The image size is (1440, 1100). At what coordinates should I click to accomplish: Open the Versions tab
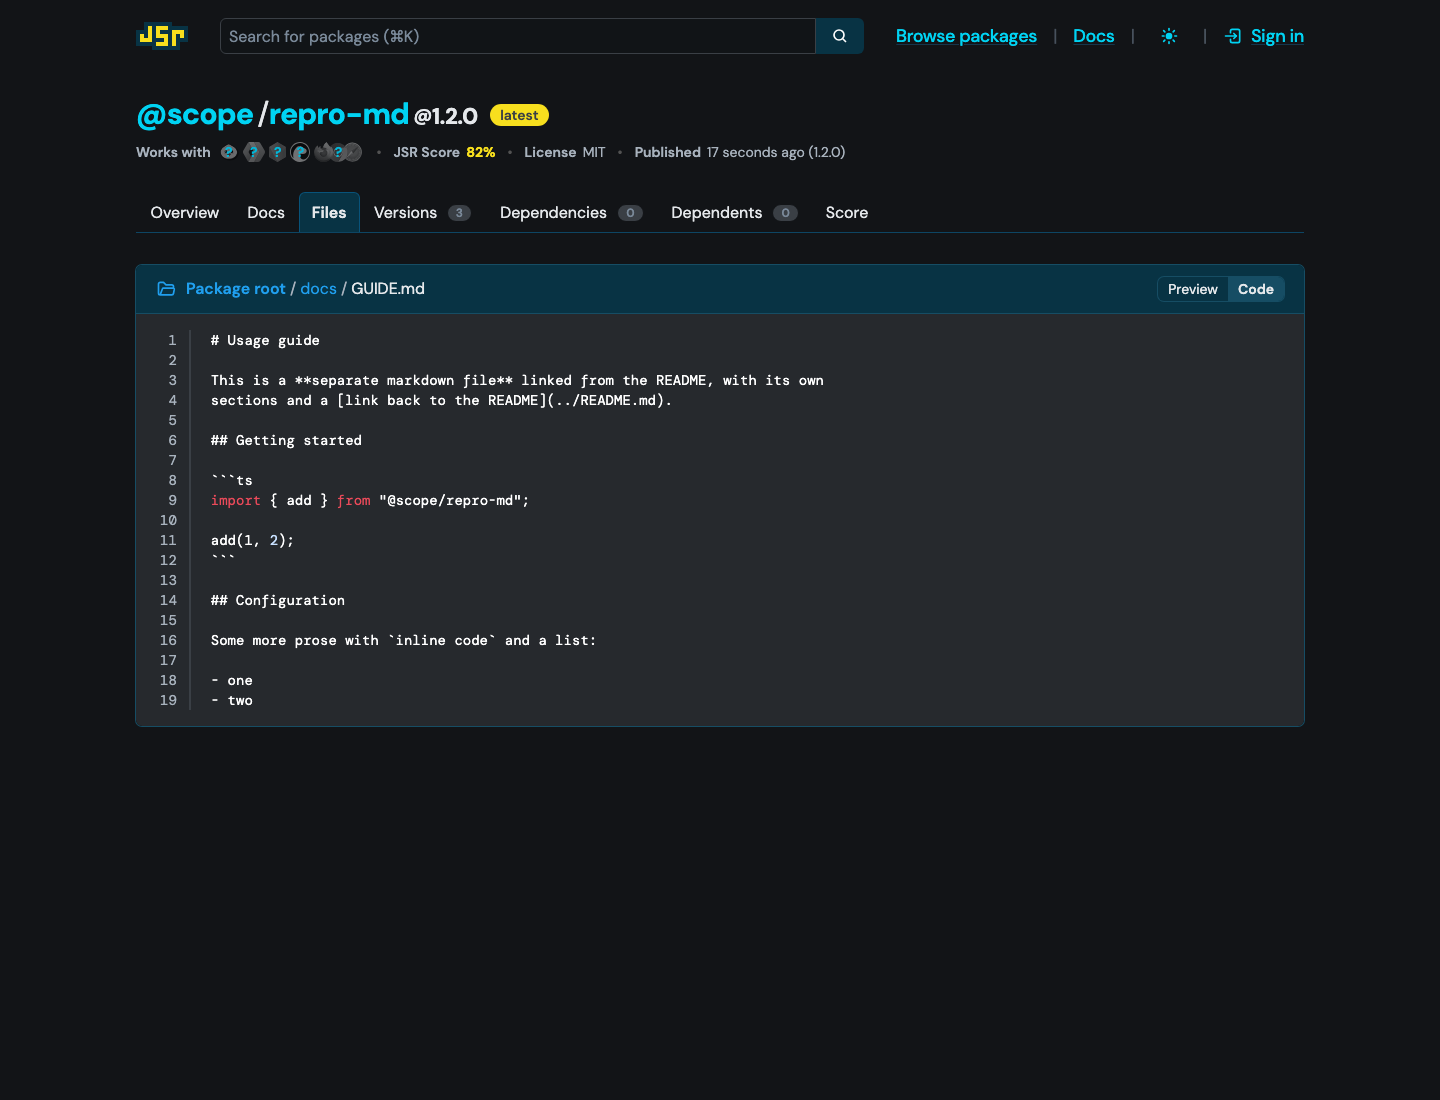pyautogui.click(x=422, y=213)
